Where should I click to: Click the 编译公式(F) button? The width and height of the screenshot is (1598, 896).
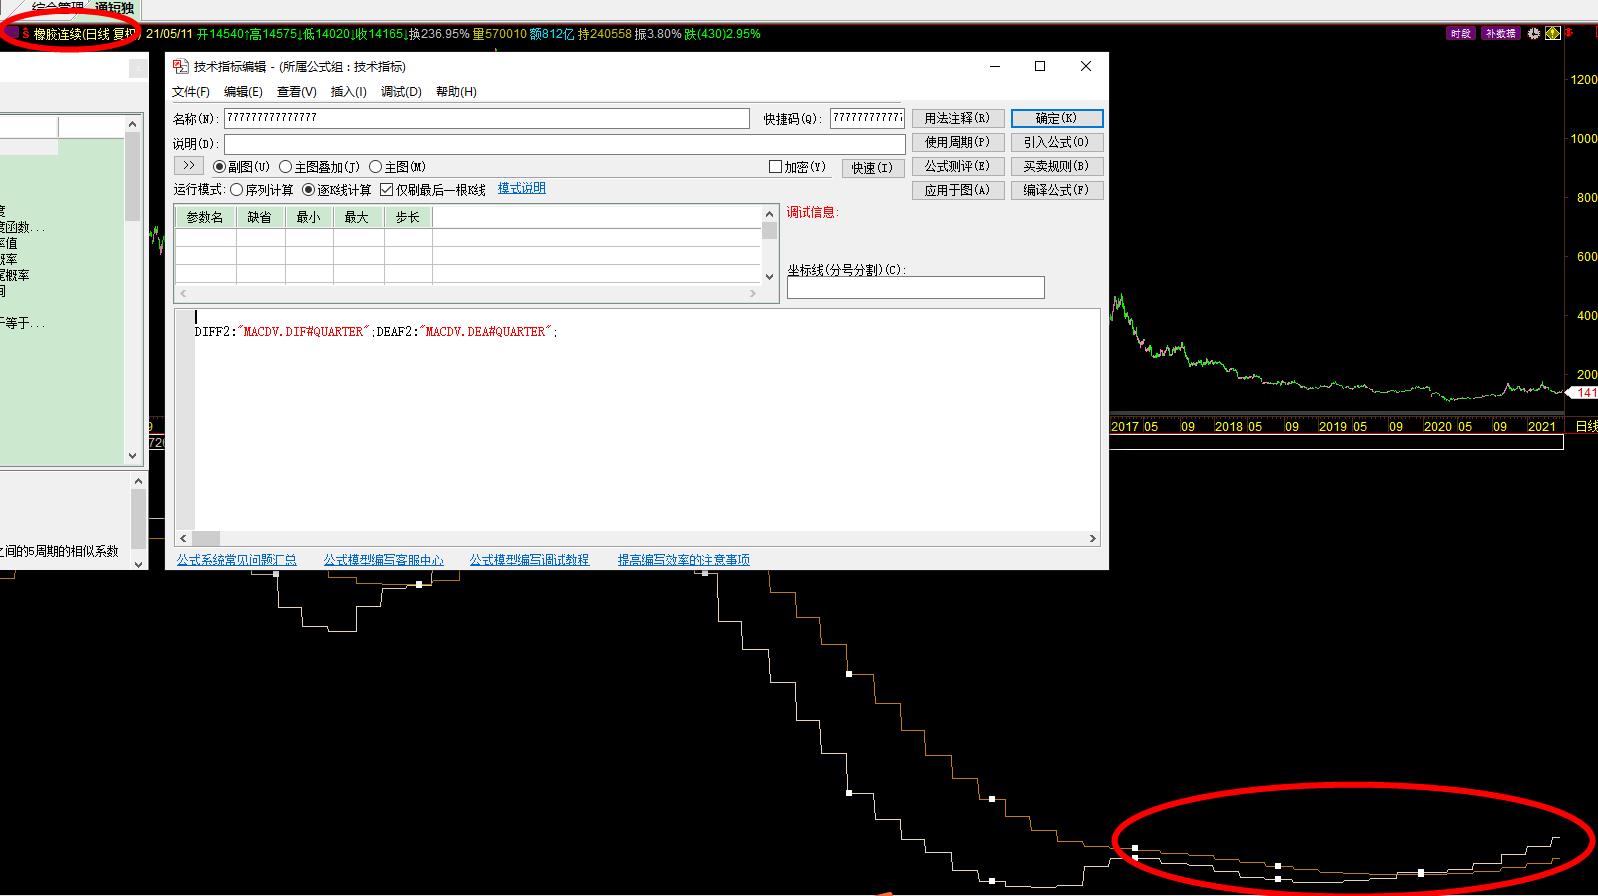point(1056,190)
